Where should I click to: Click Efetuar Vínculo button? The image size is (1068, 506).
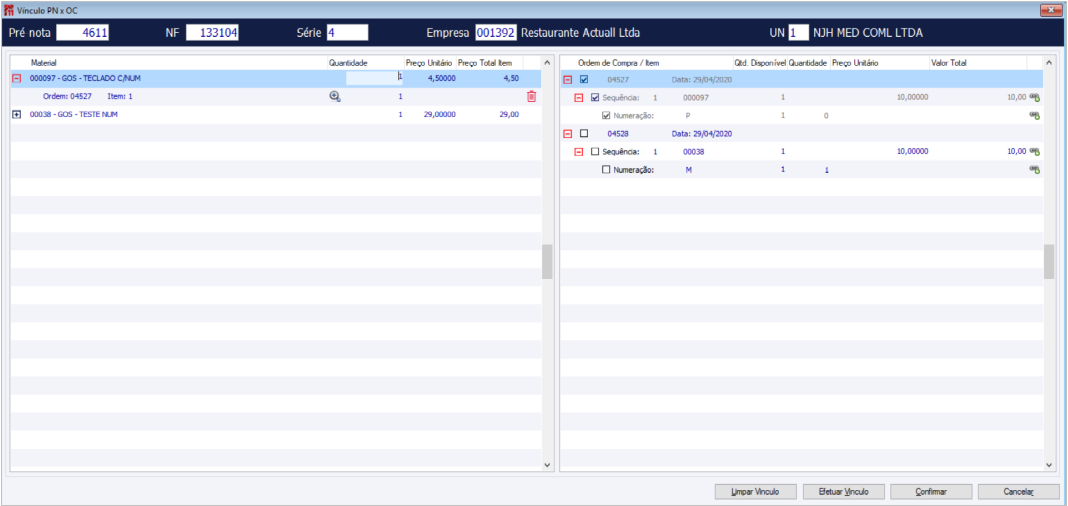click(x=843, y=491)
